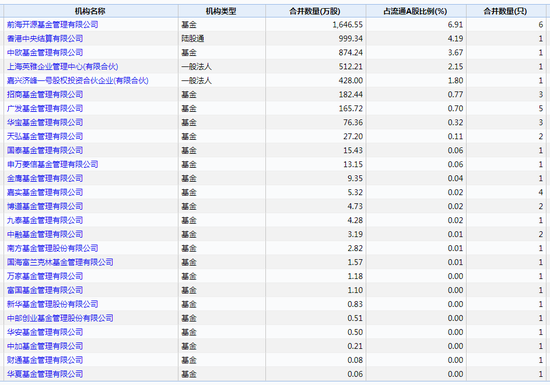Select 基金 type cell in 前海开源 row
This screenshot has width=550, height=385.
[189, 25]
